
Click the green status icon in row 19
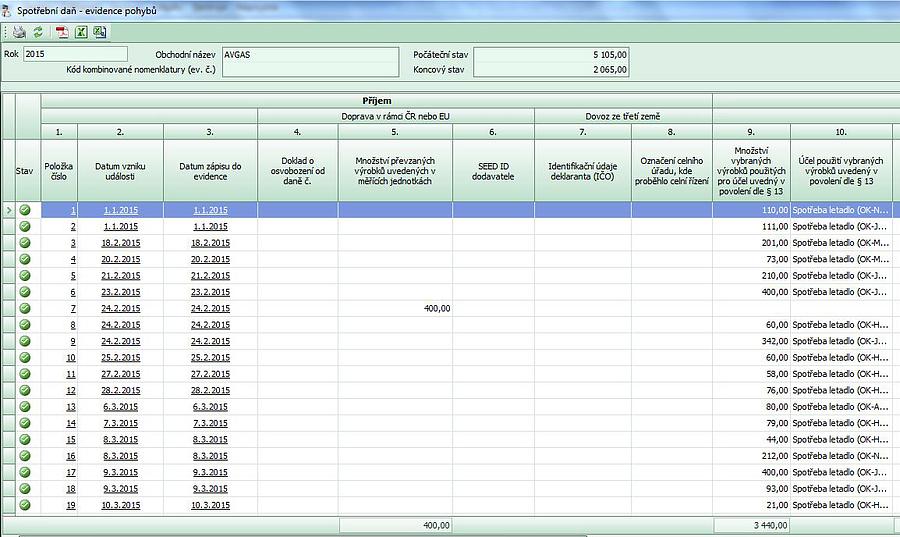tap(25, 505)
